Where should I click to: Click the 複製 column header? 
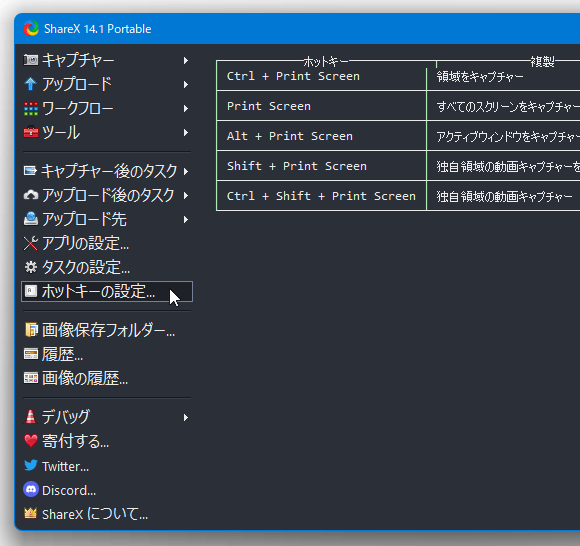click(542, 61)
